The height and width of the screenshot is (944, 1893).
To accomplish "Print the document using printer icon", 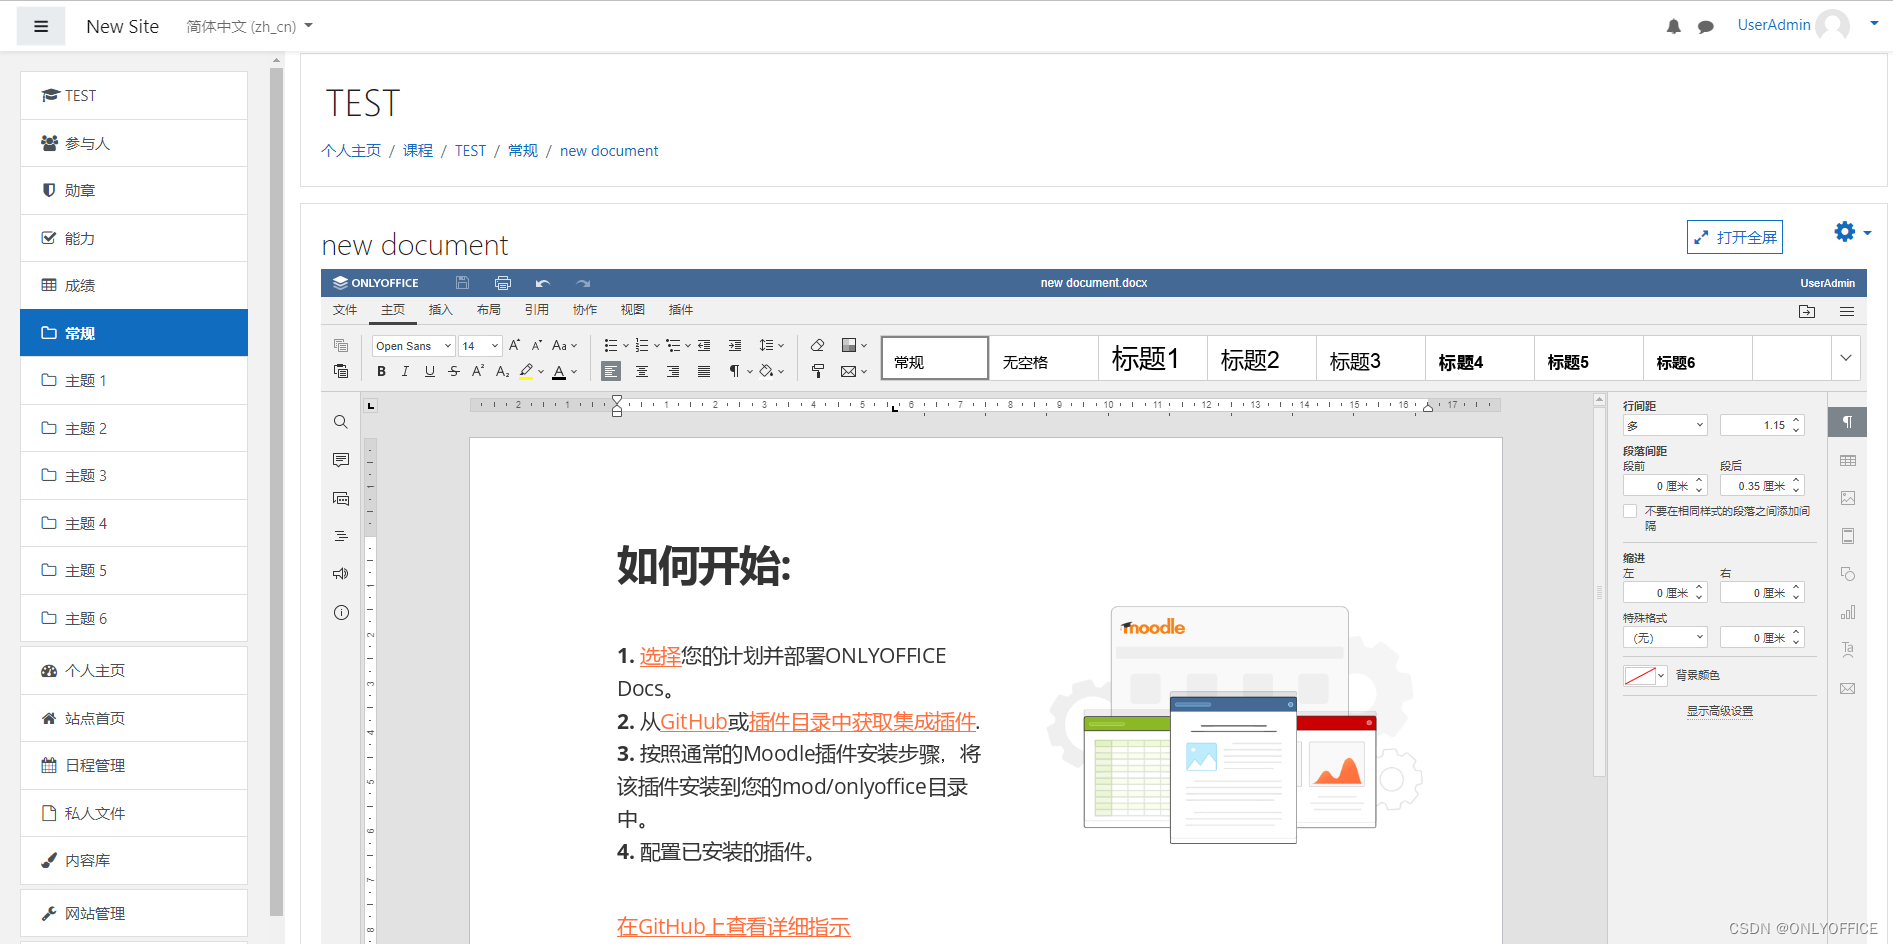I will point(503,283).
